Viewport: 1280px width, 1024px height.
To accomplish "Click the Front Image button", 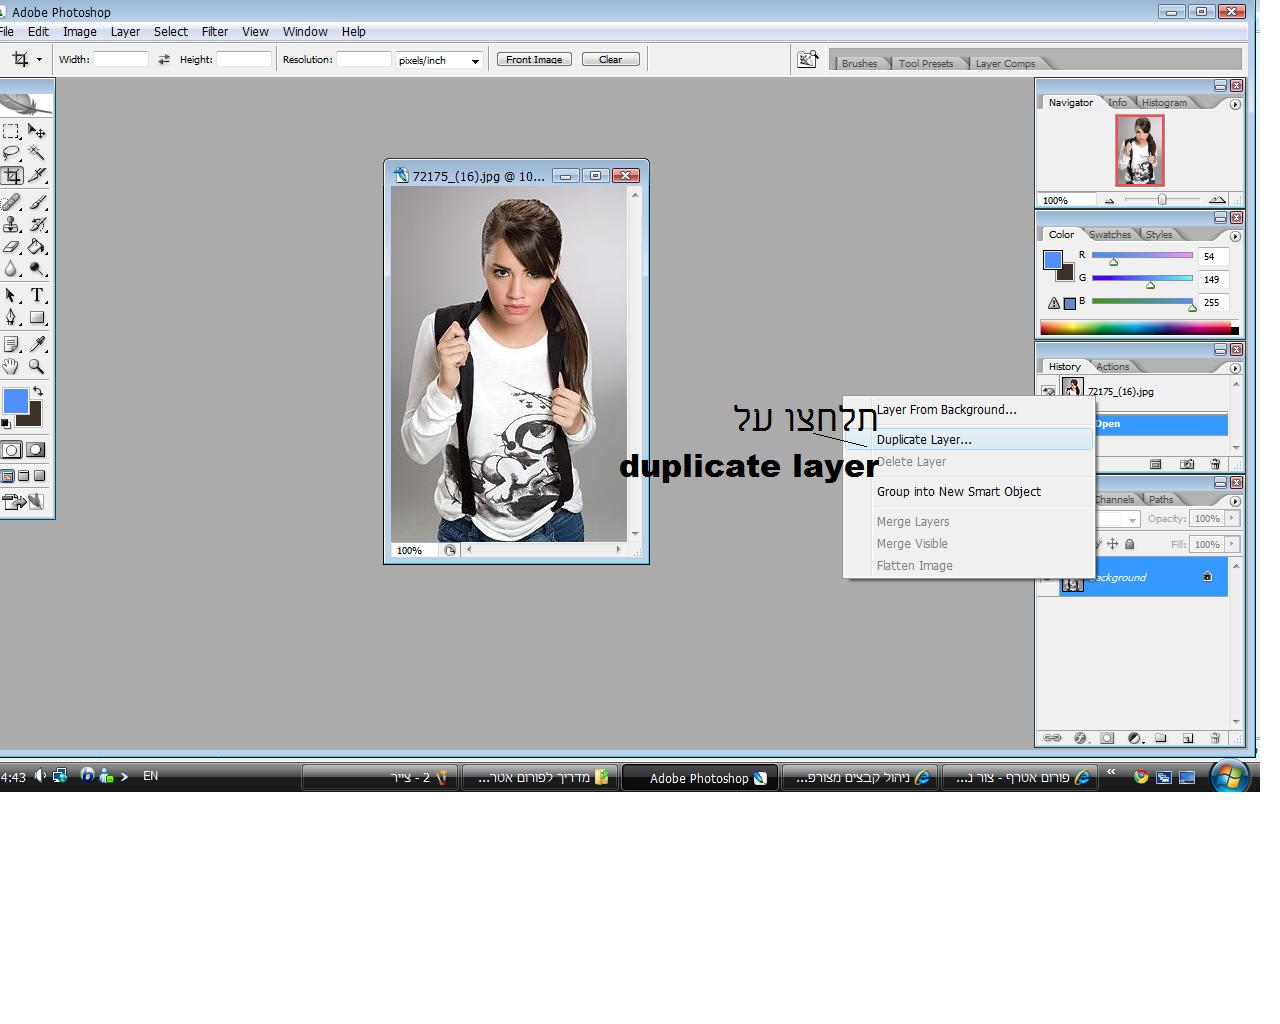I will pyautogui.click(x=534, y=60).
